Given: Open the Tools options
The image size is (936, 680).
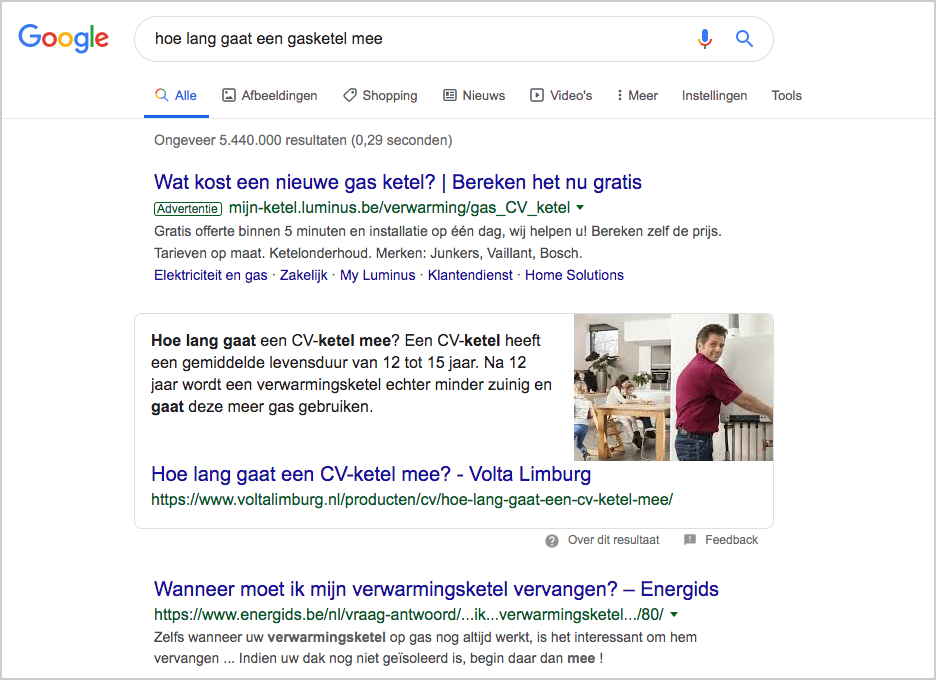Looking at the screenshot, I should click(x=787, y=96).
